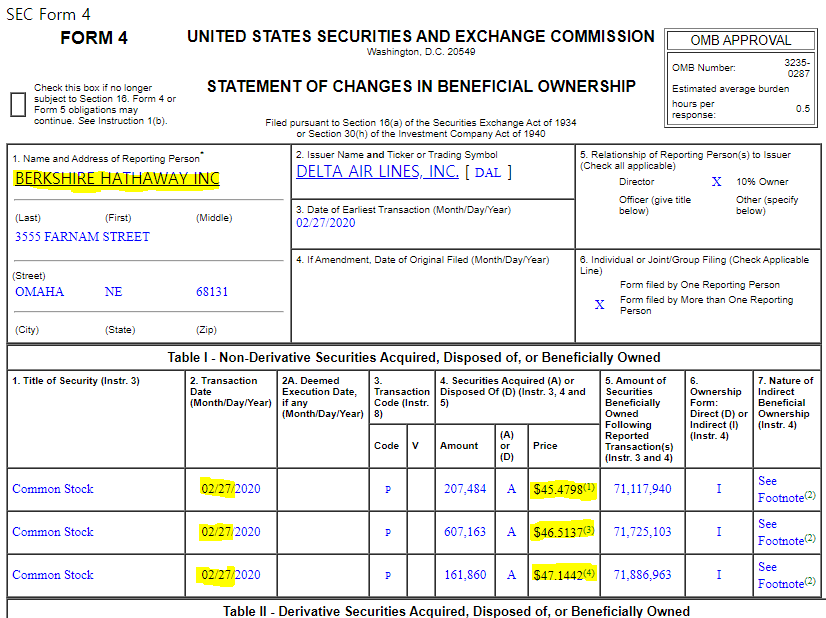Viewport: 826px width, 618px height.
Task: Click the 'Price' column header
Action: pyautogui.click(x=545, y=446)
